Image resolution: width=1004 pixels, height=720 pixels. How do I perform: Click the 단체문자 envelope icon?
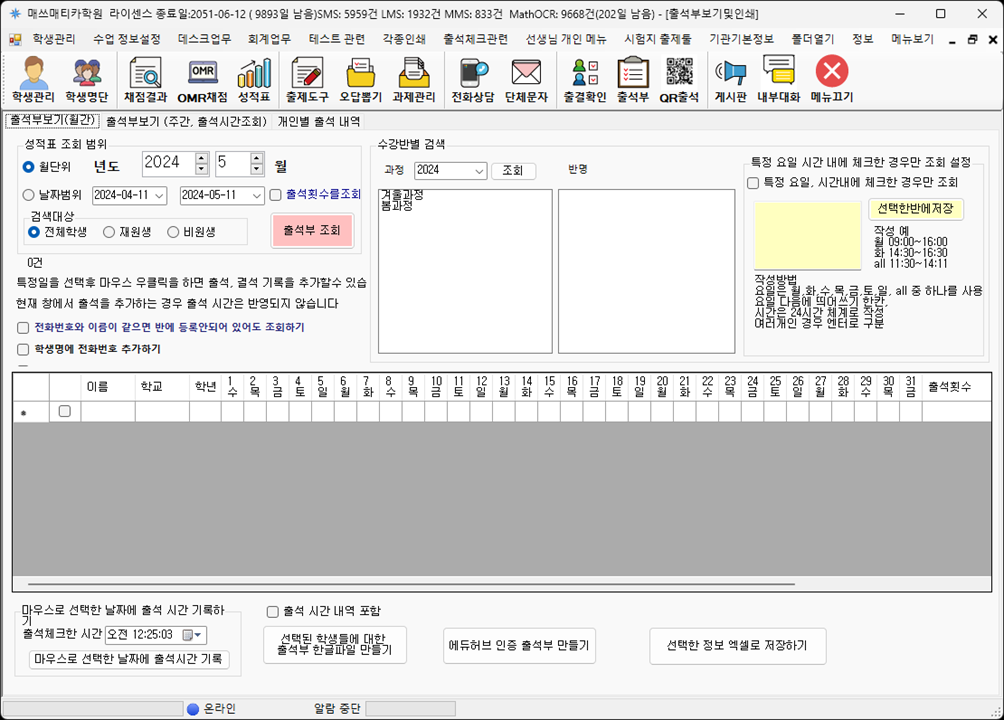525,80
